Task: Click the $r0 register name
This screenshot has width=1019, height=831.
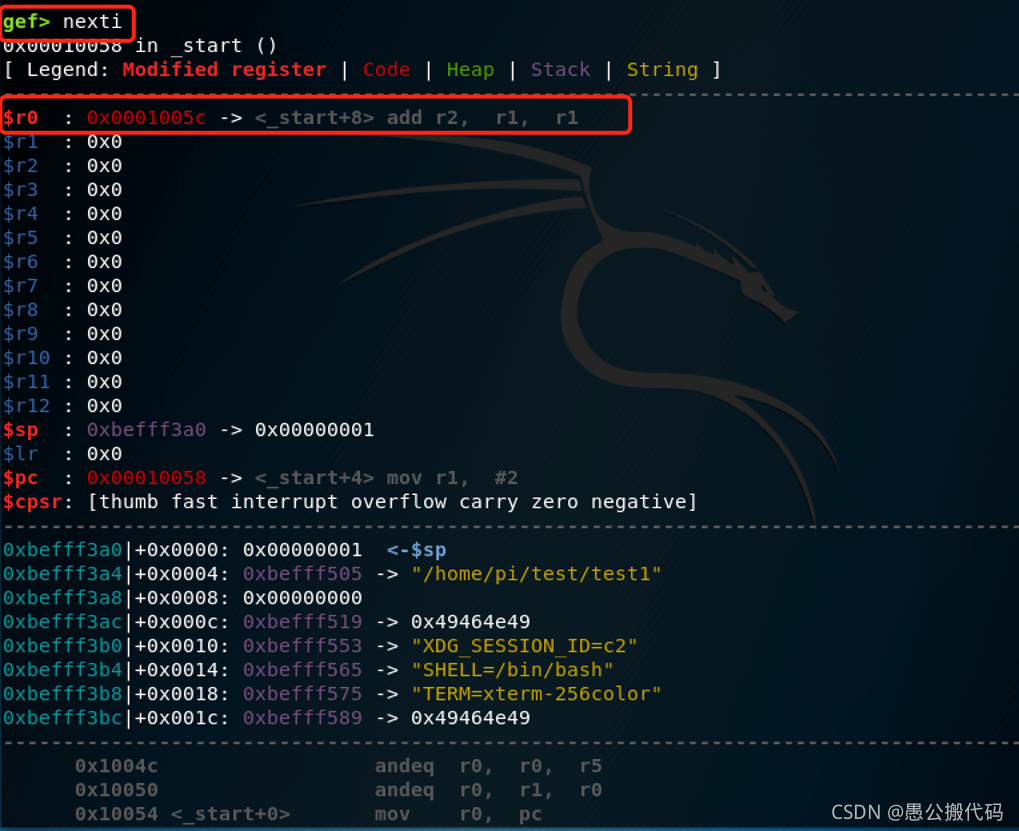Action: click(21, 118)
